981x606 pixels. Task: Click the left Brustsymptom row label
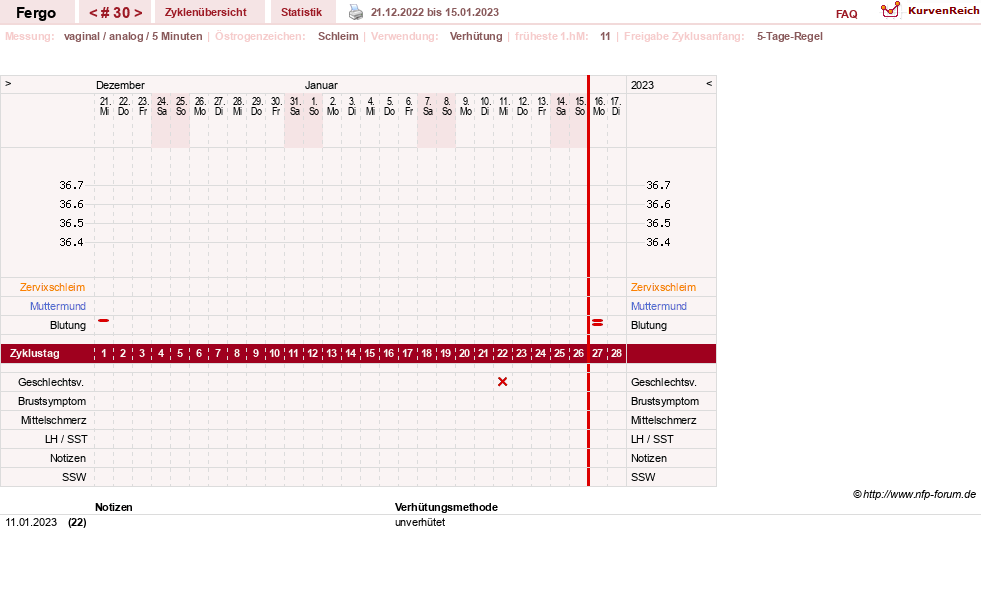tap(52, 401)
